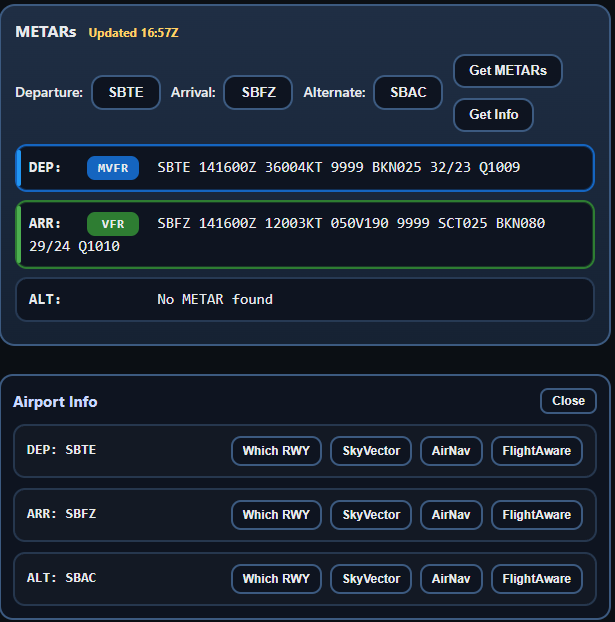The height and width of the screenshot is (622, 615).
Task: Select the Arrival airport field SBFZ
Action: tap(257, 93)
